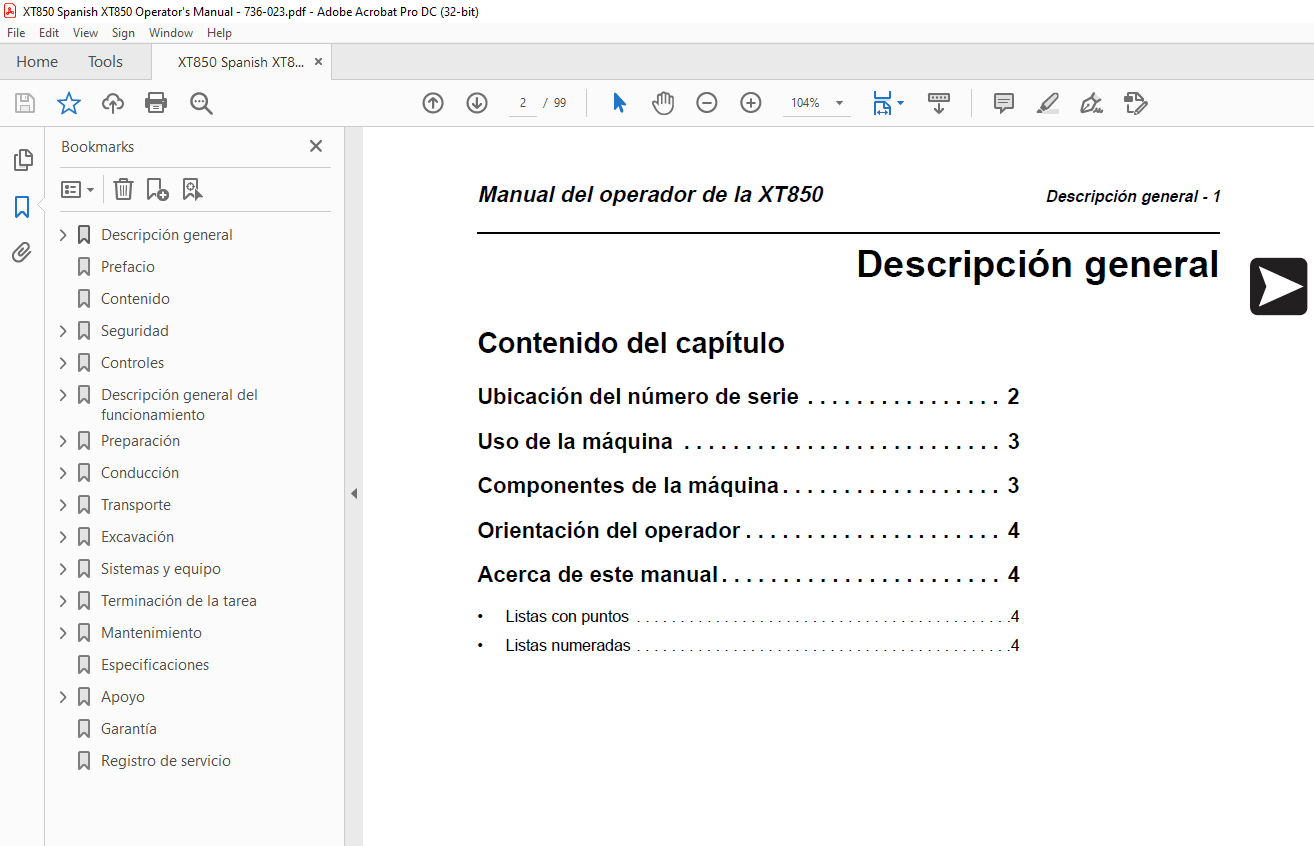
Task: Open the Especificaciones bookmark
Action: (x=155, y=665)
